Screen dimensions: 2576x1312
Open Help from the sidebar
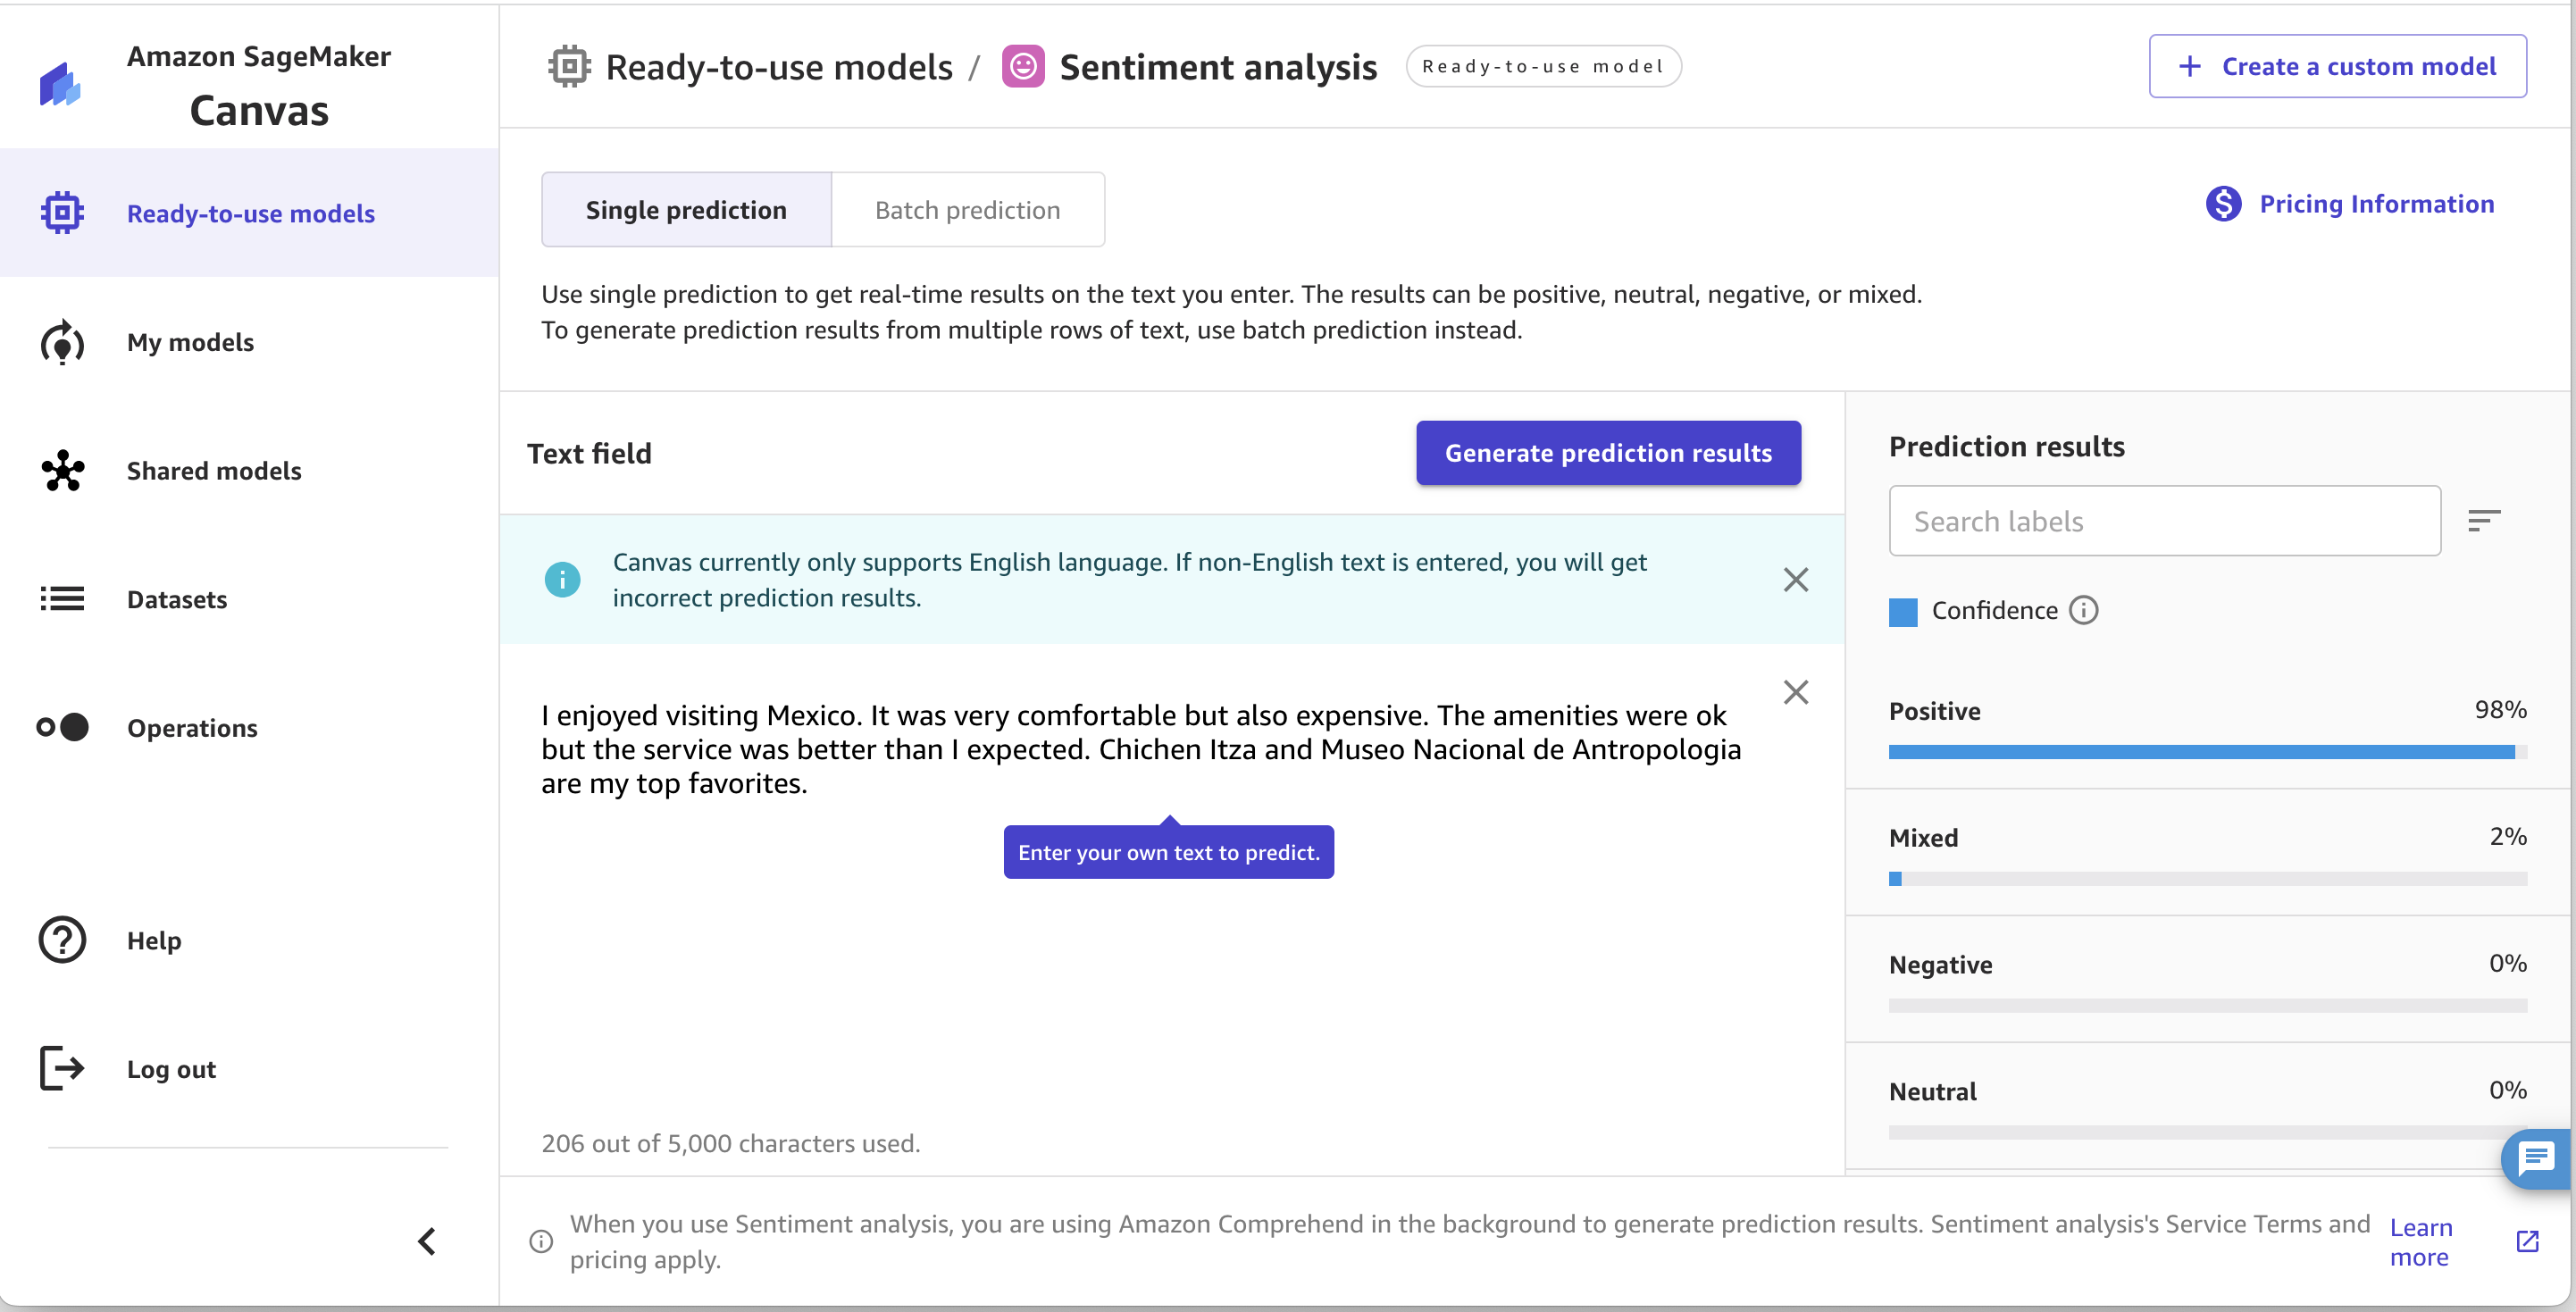[153, 940]
